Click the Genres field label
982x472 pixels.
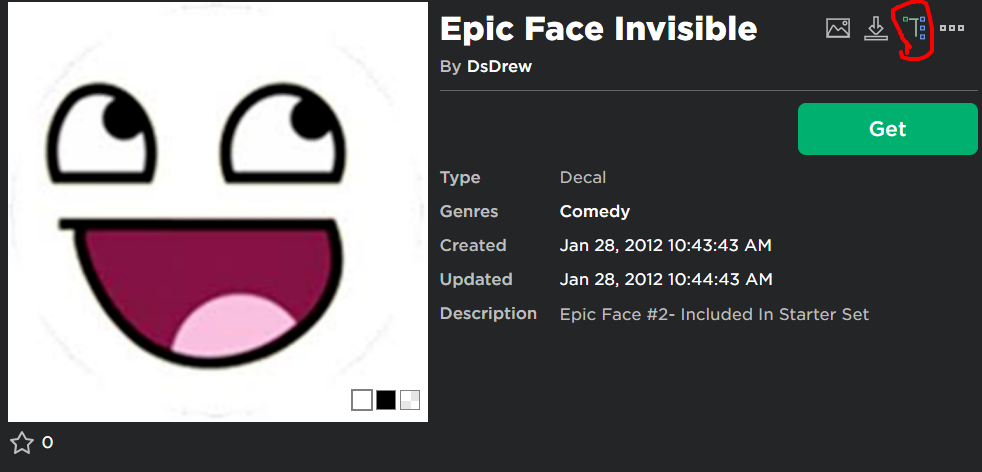pyautogui.click(x=468, y=211)
